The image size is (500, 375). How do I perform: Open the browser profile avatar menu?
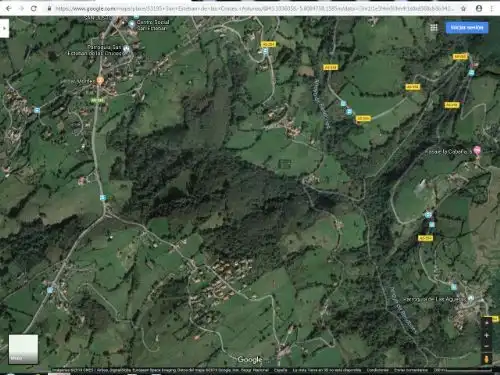coord(479,8)
